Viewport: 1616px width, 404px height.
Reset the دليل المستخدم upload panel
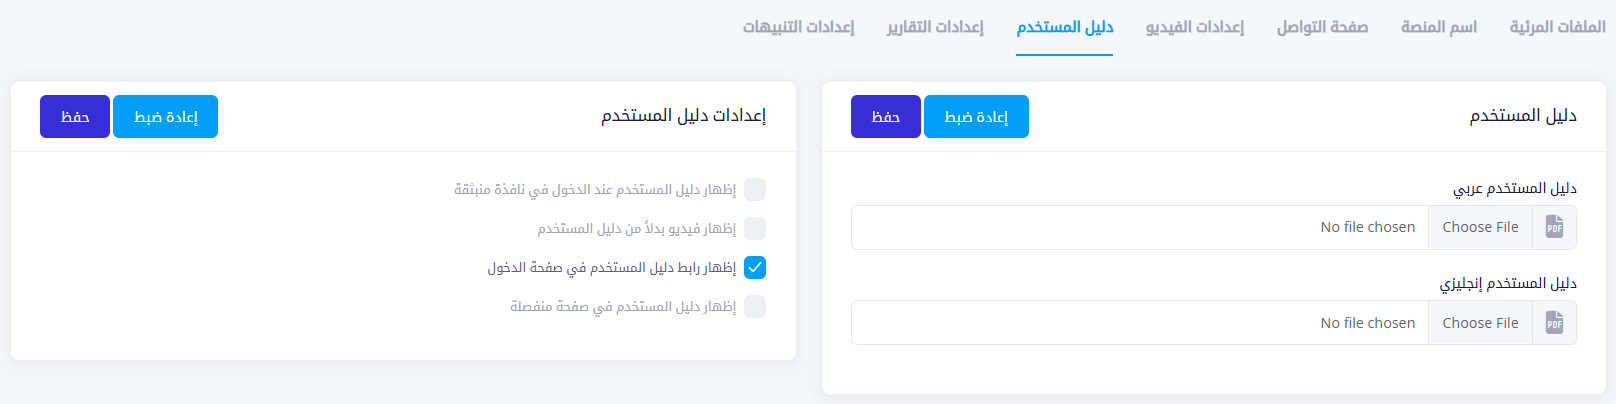pos(976,117)
